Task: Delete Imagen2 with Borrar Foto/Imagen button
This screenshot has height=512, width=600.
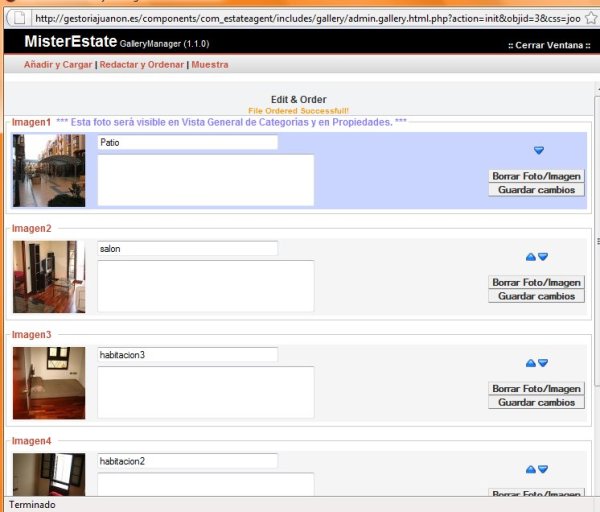Action: tap(536, 282)
